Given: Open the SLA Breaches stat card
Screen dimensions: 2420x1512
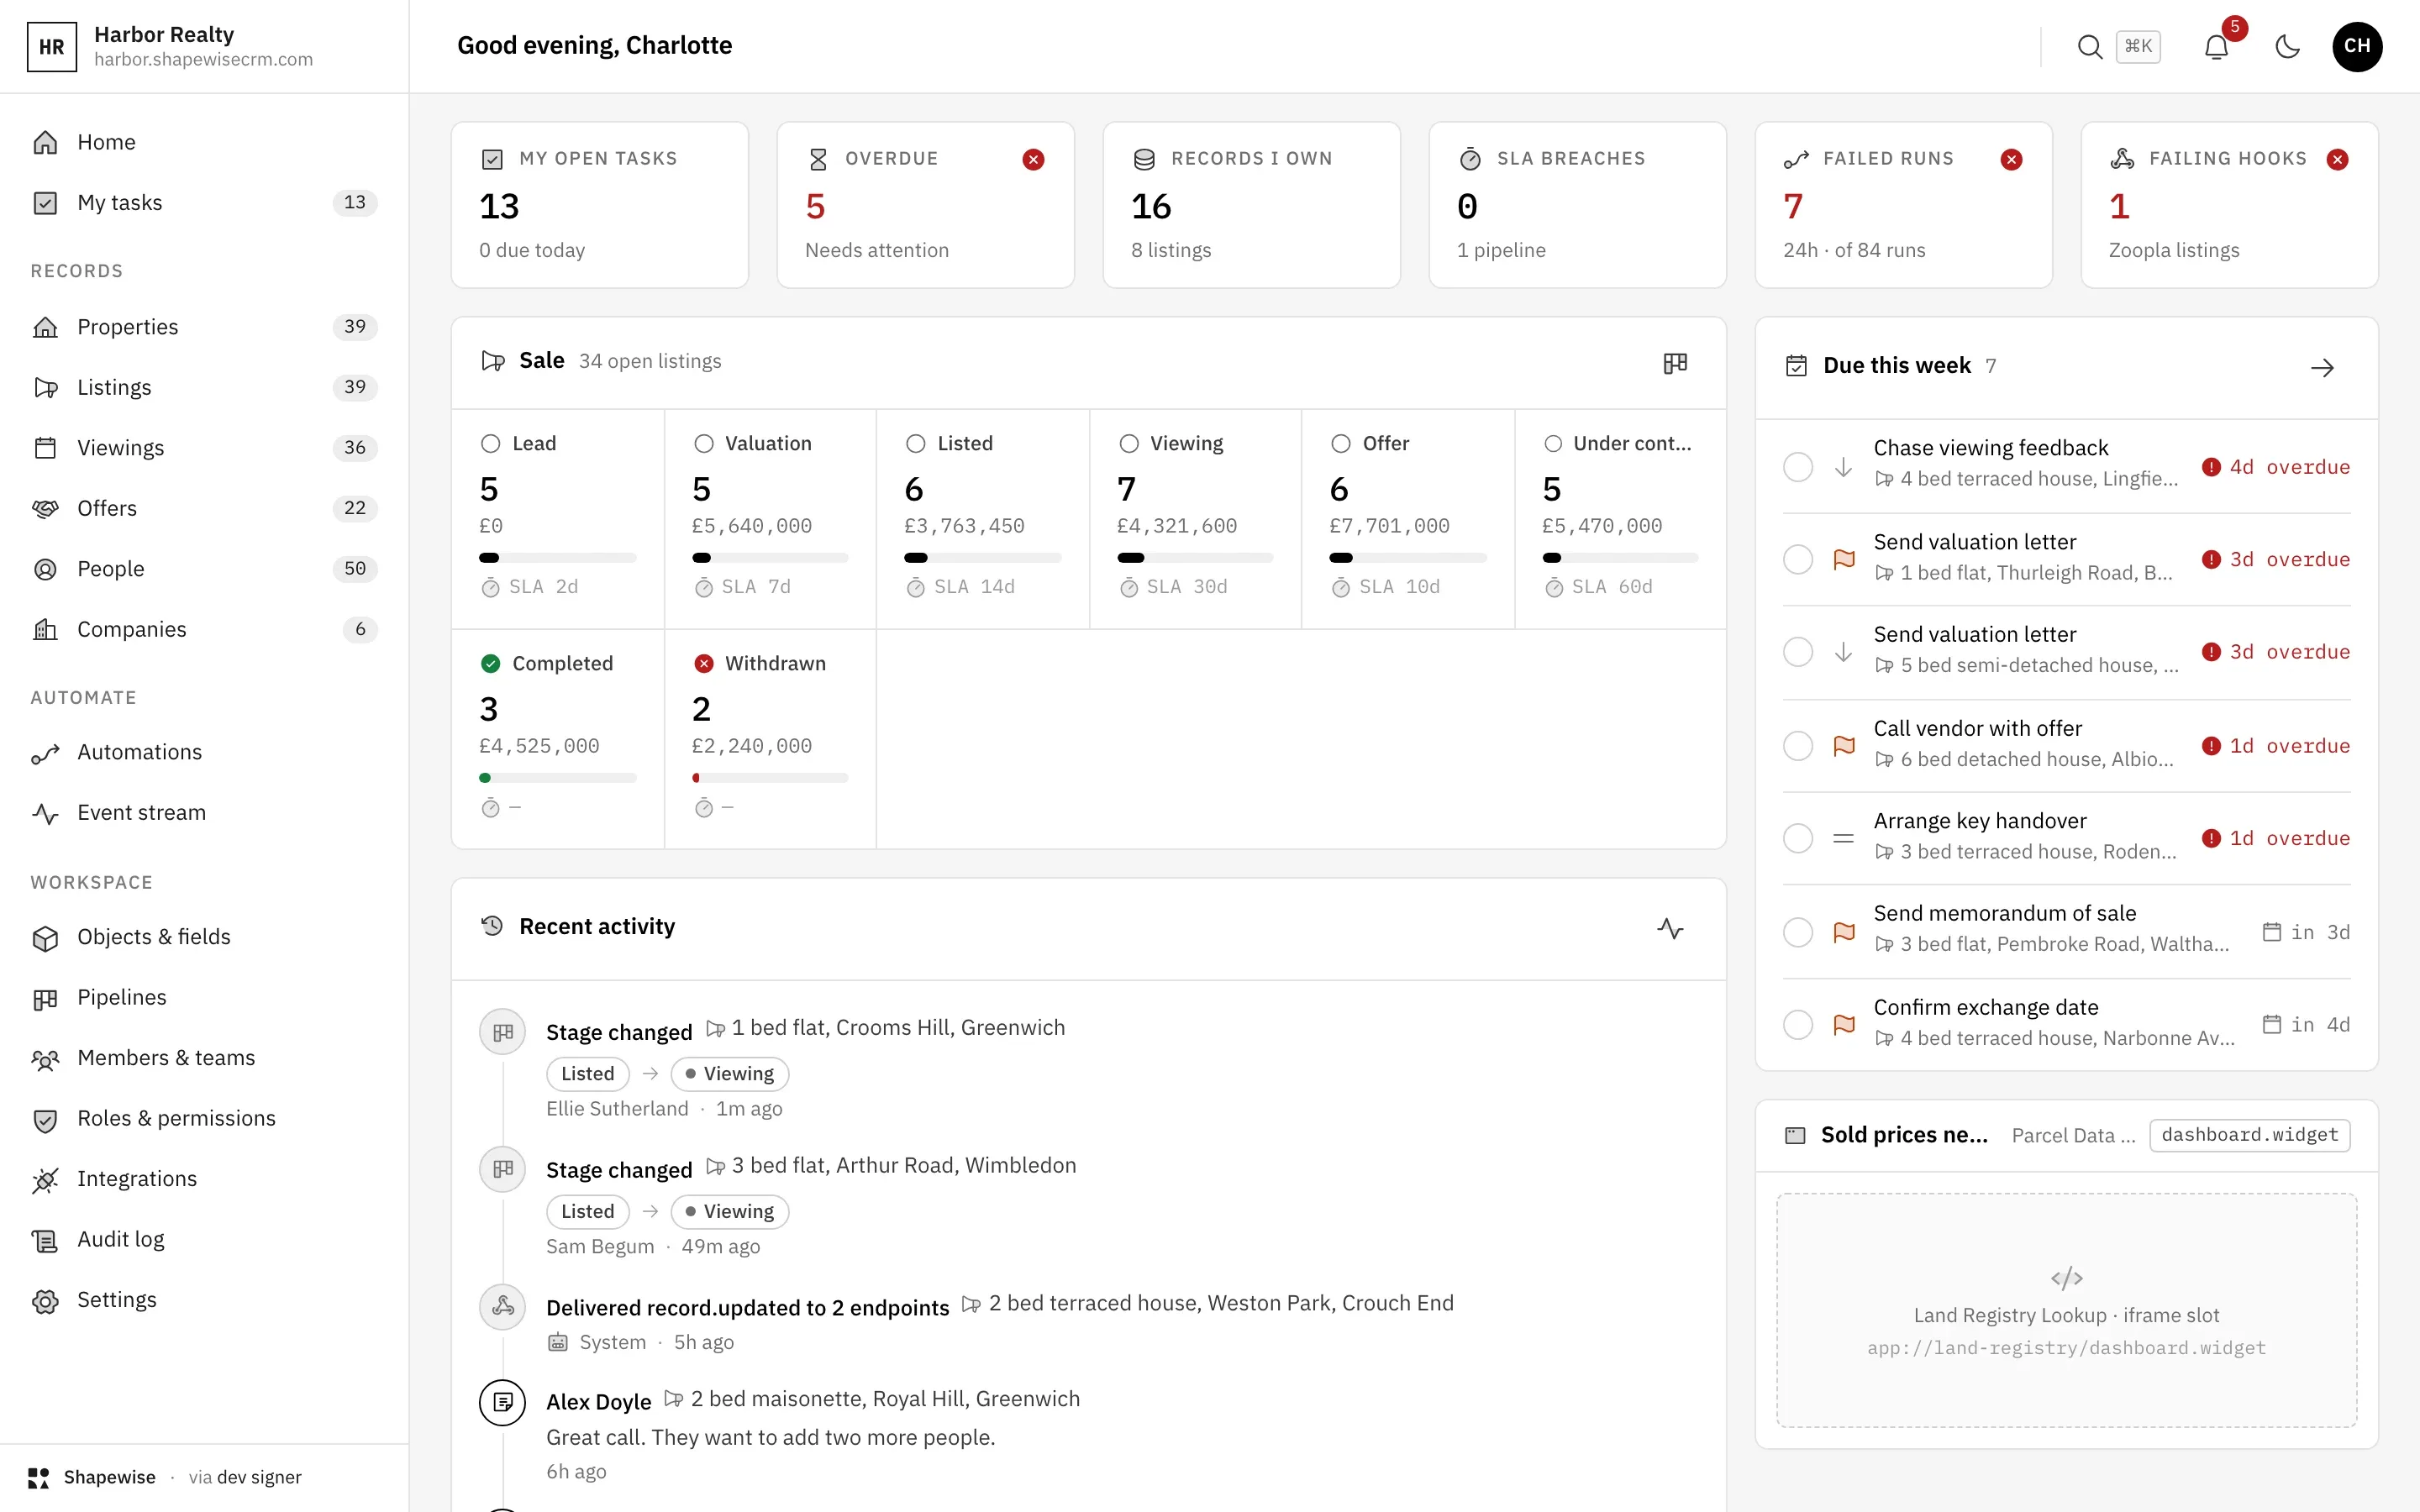Looking at the screenshot, I should pyautogui.click(x=1577, y=205).
